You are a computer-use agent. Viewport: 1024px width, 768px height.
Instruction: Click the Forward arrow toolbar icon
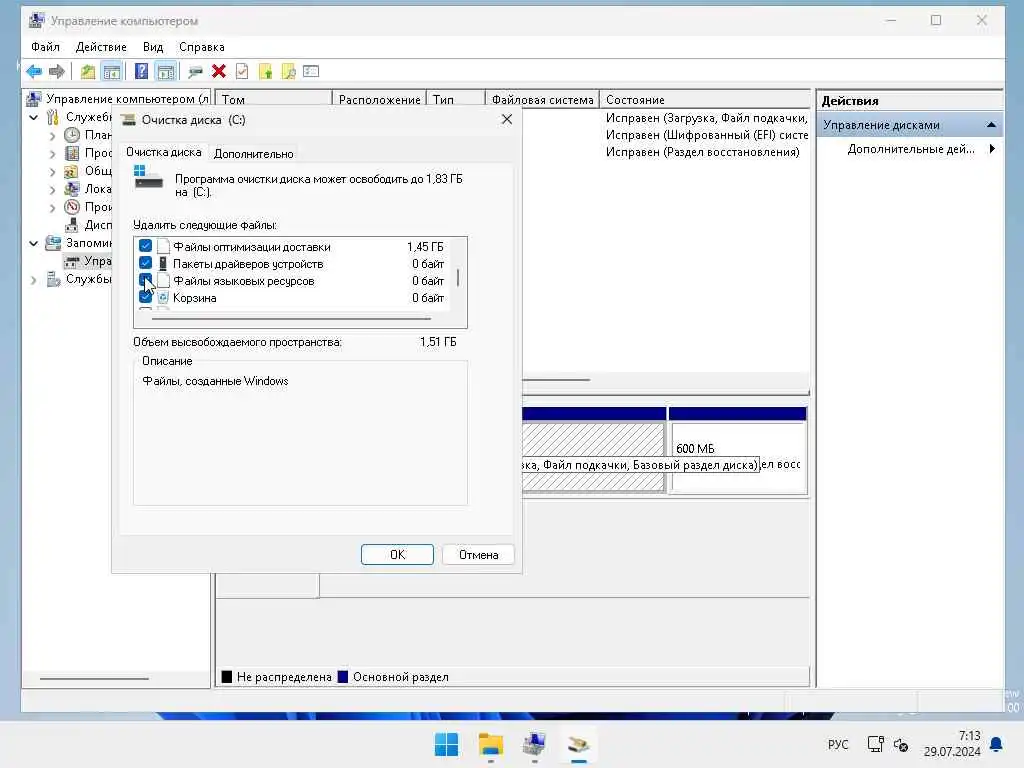[57, 71]
